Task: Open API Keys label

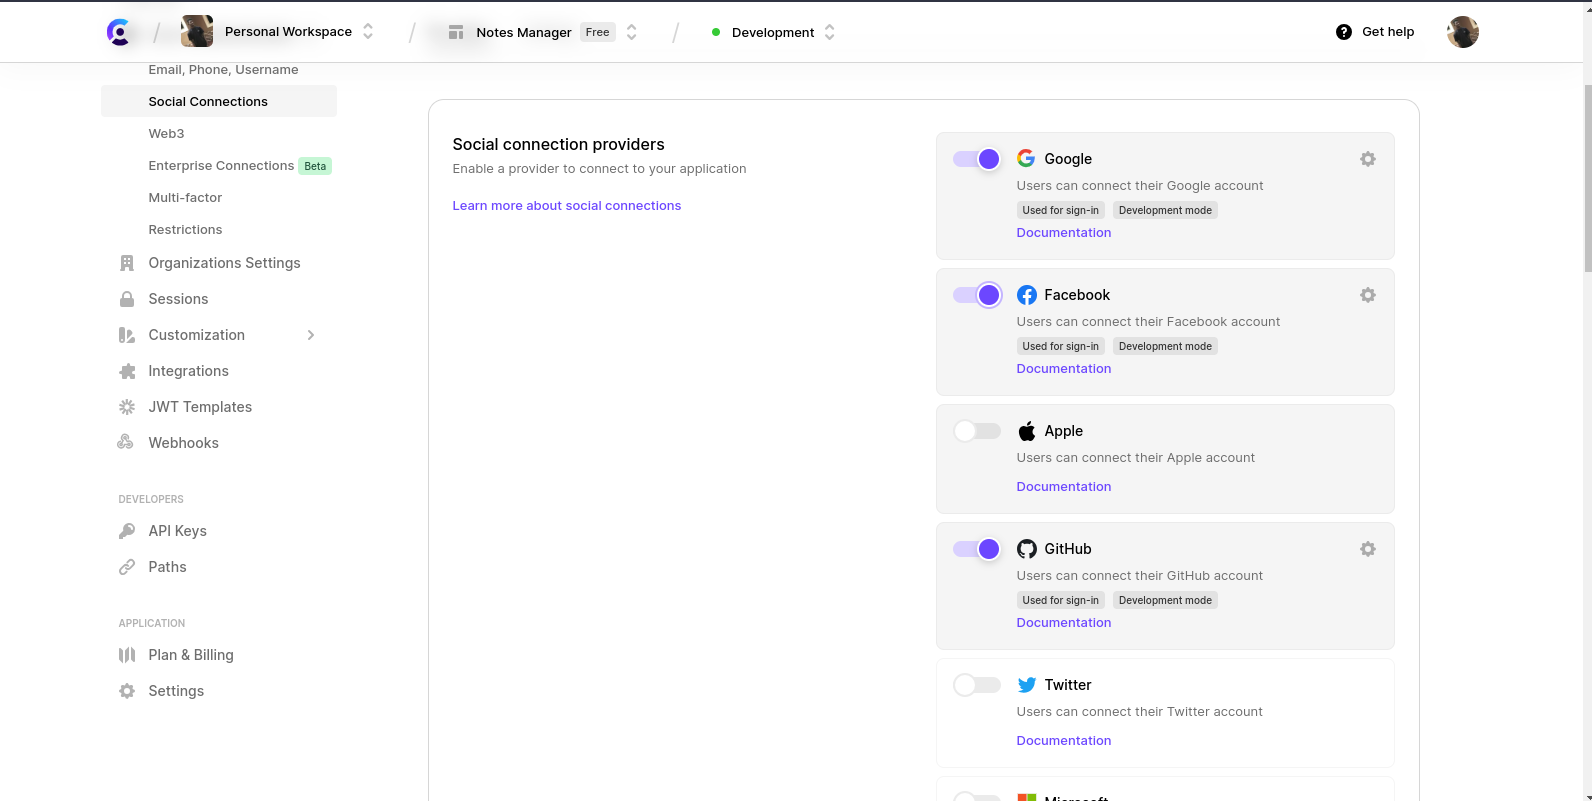Action: coord(177,531)
